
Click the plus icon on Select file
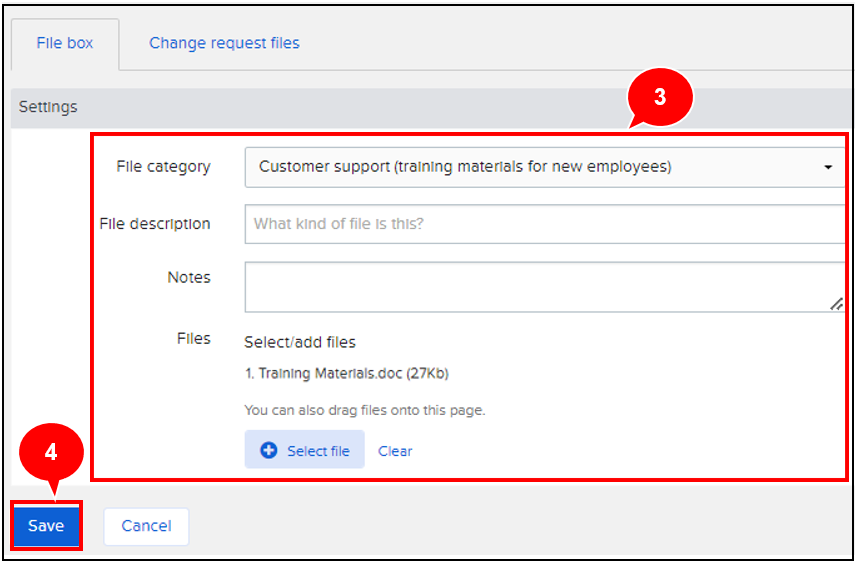coord(268,451)
